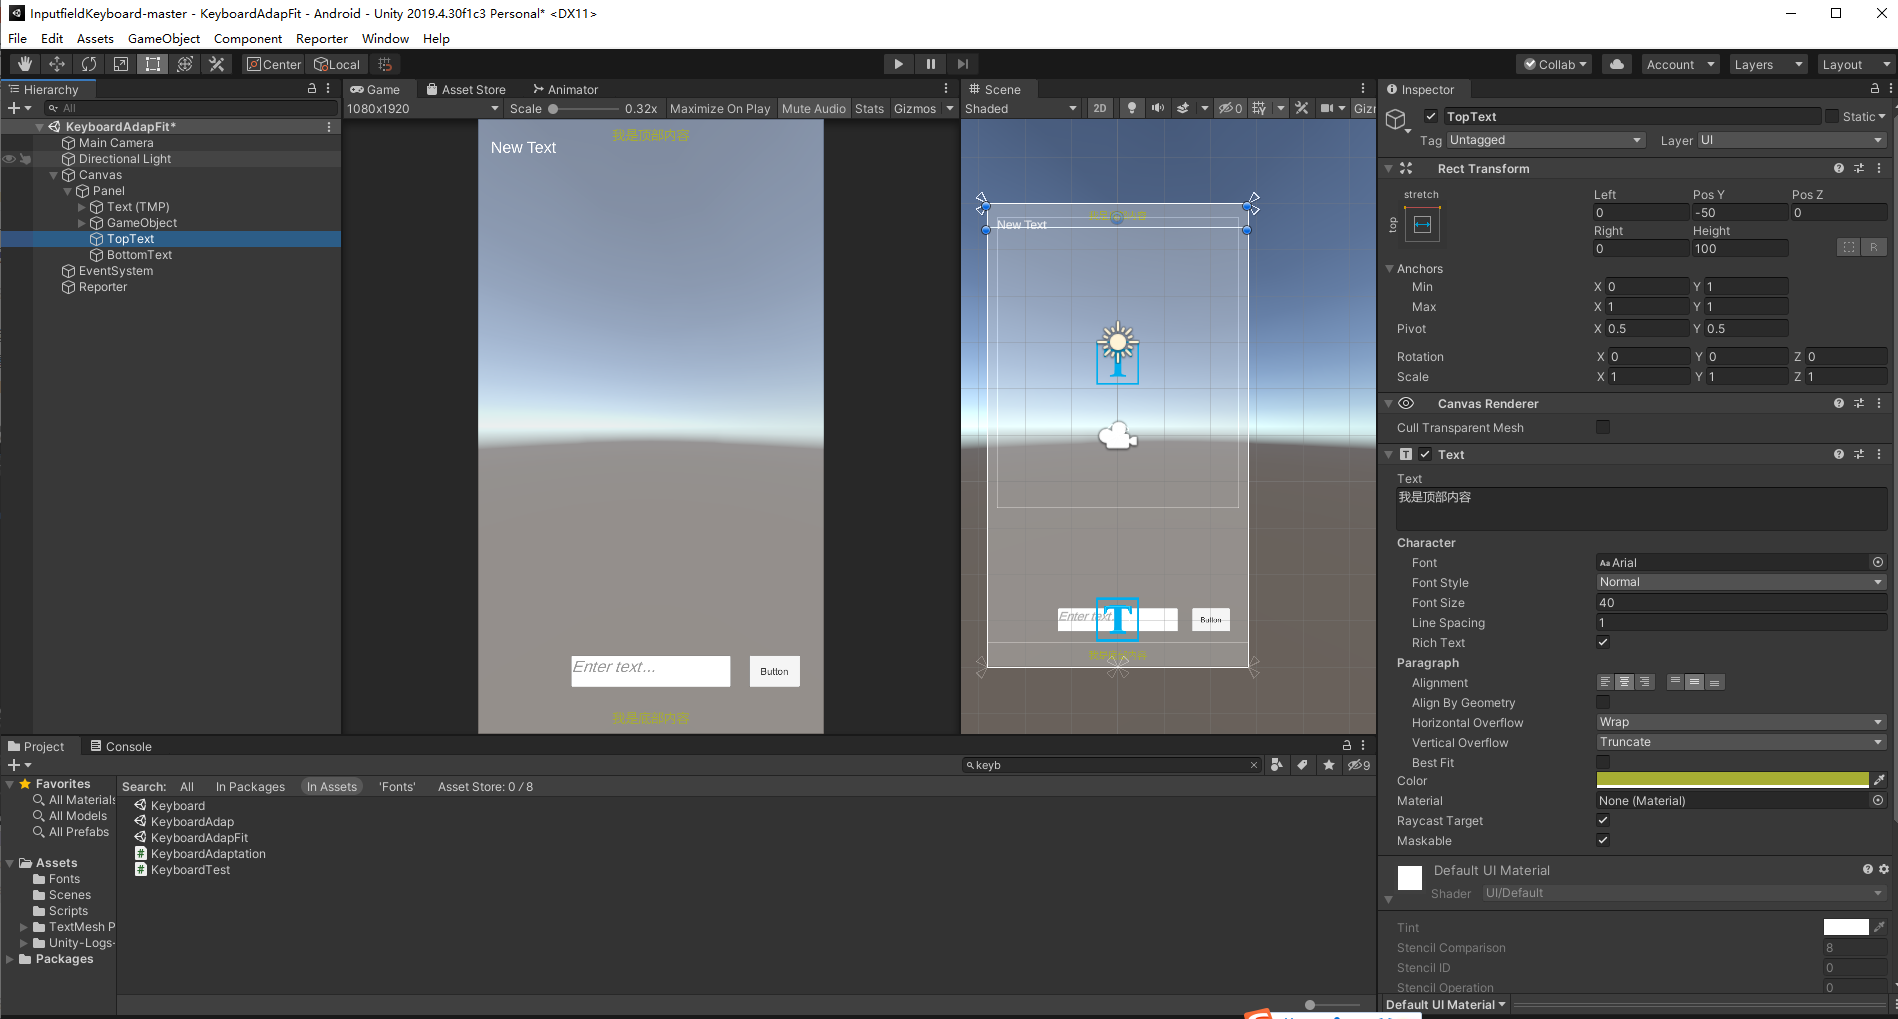Open Vertical Overflow Truncate dropdown
Viewport: 1898px width, 1019px height.
tap(1741, 742)
